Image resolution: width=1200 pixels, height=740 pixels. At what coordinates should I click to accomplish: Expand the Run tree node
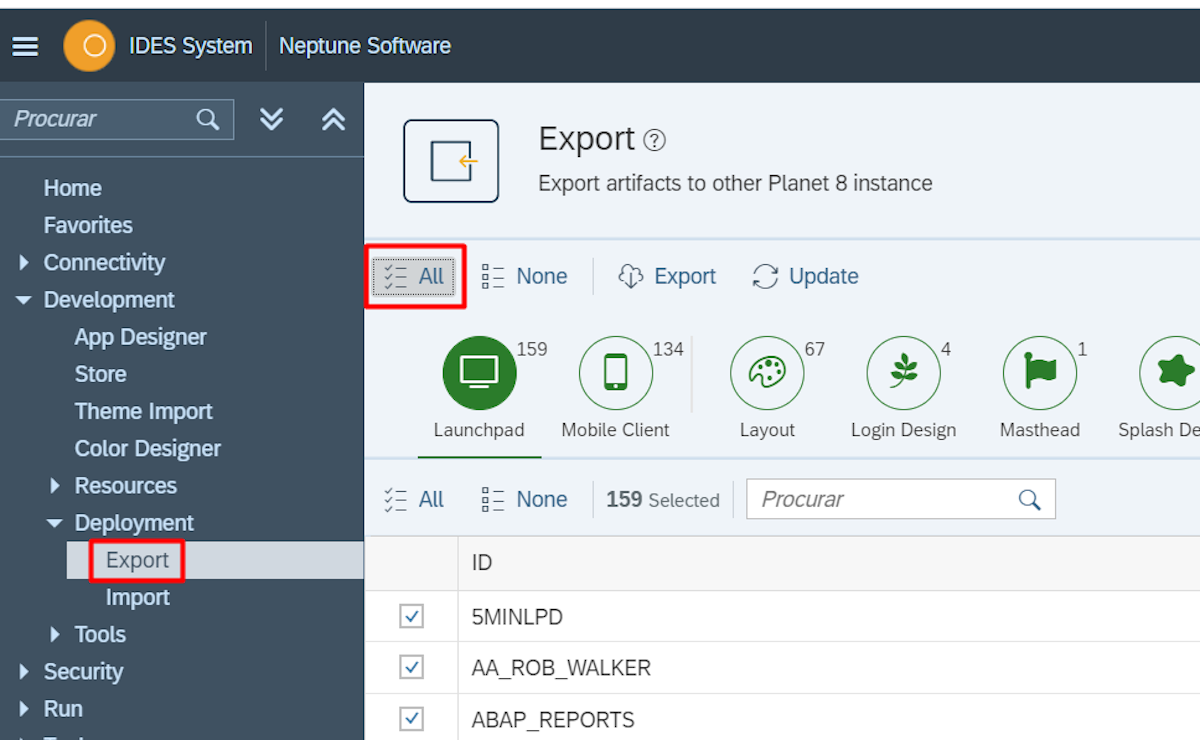pos(24,709)
